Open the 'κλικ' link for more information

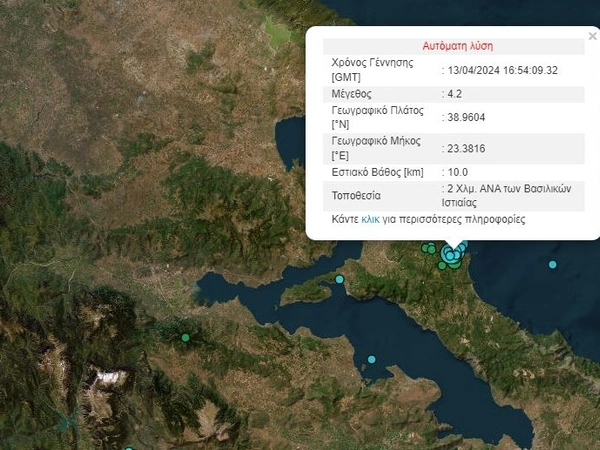370,219
